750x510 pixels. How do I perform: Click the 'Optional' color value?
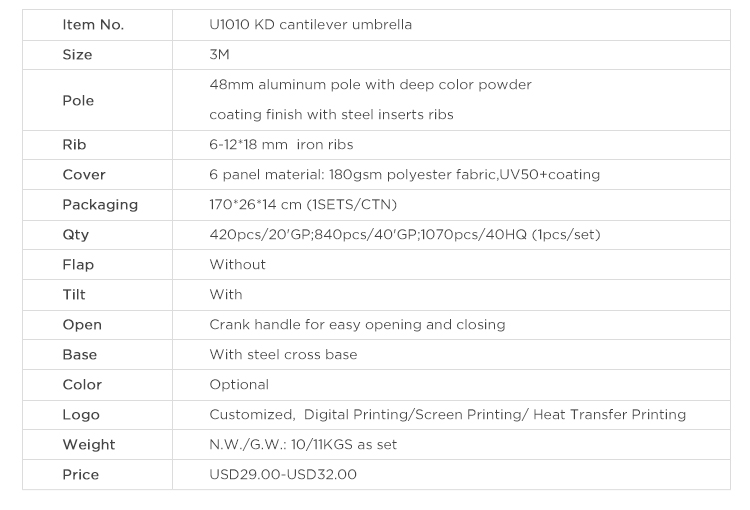coord(239,385)
